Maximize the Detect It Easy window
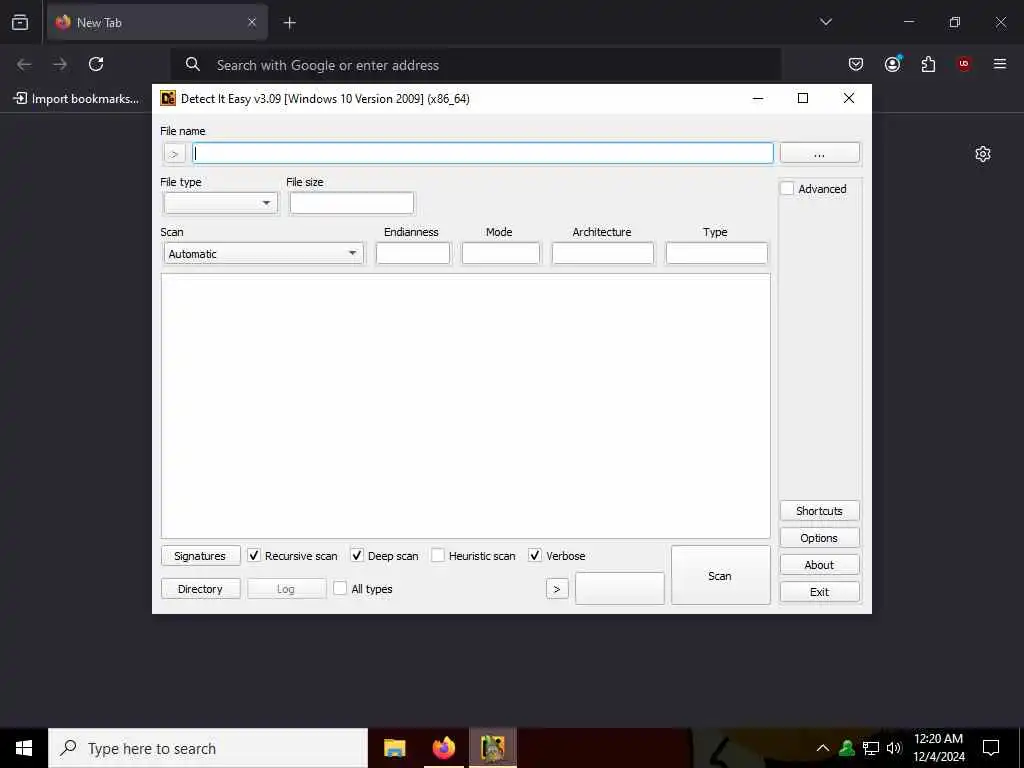The image size is (1024, 768). click(803, 99)
